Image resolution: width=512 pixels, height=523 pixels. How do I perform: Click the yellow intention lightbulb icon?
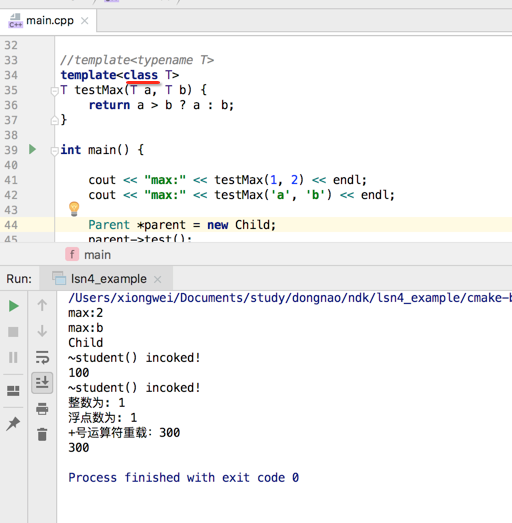74,209
